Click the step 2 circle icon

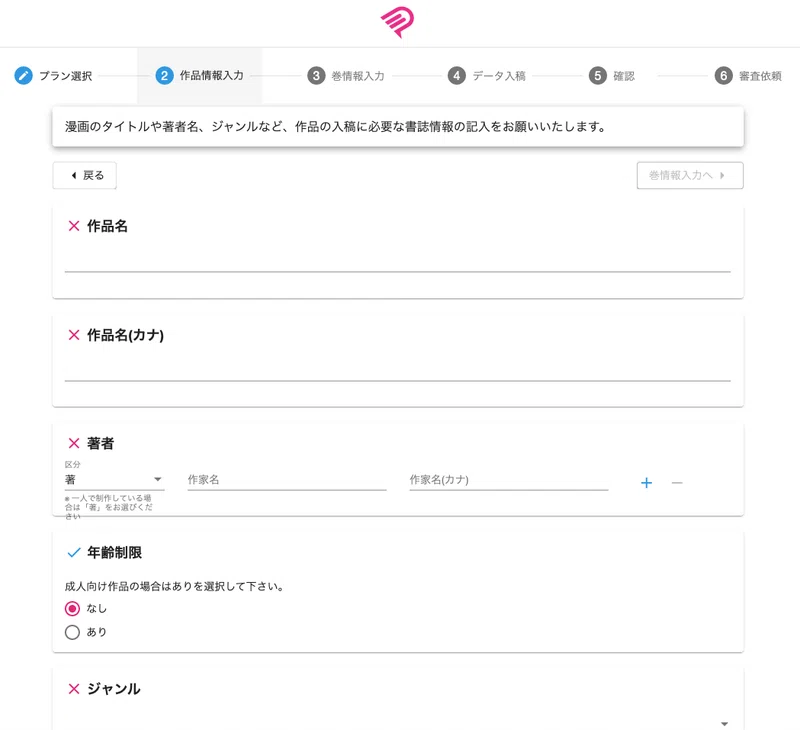tap(164, 75)
